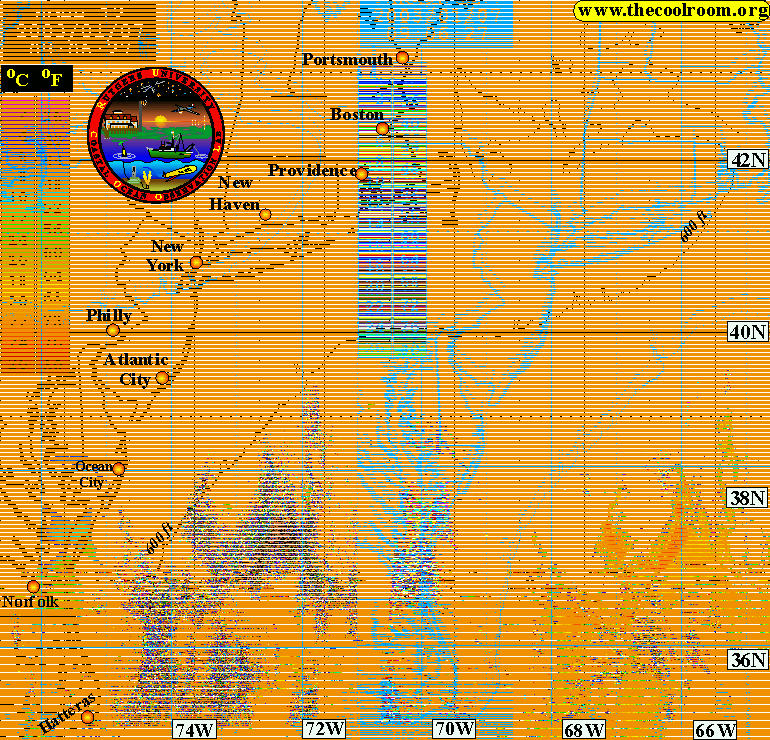Click the 600 ft label near 66W
770x740 pixels.
coord(695,226)
